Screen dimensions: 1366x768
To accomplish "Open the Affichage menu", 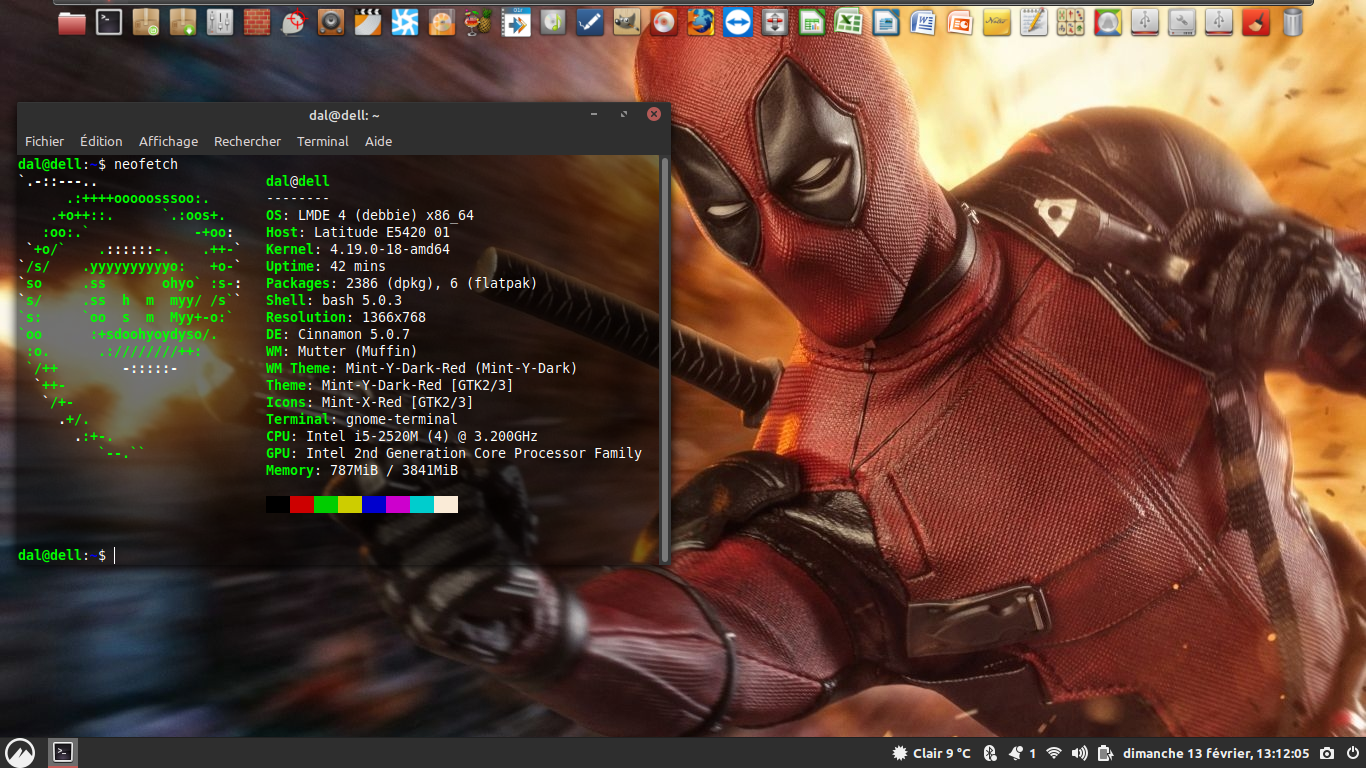I will [168, 141].
